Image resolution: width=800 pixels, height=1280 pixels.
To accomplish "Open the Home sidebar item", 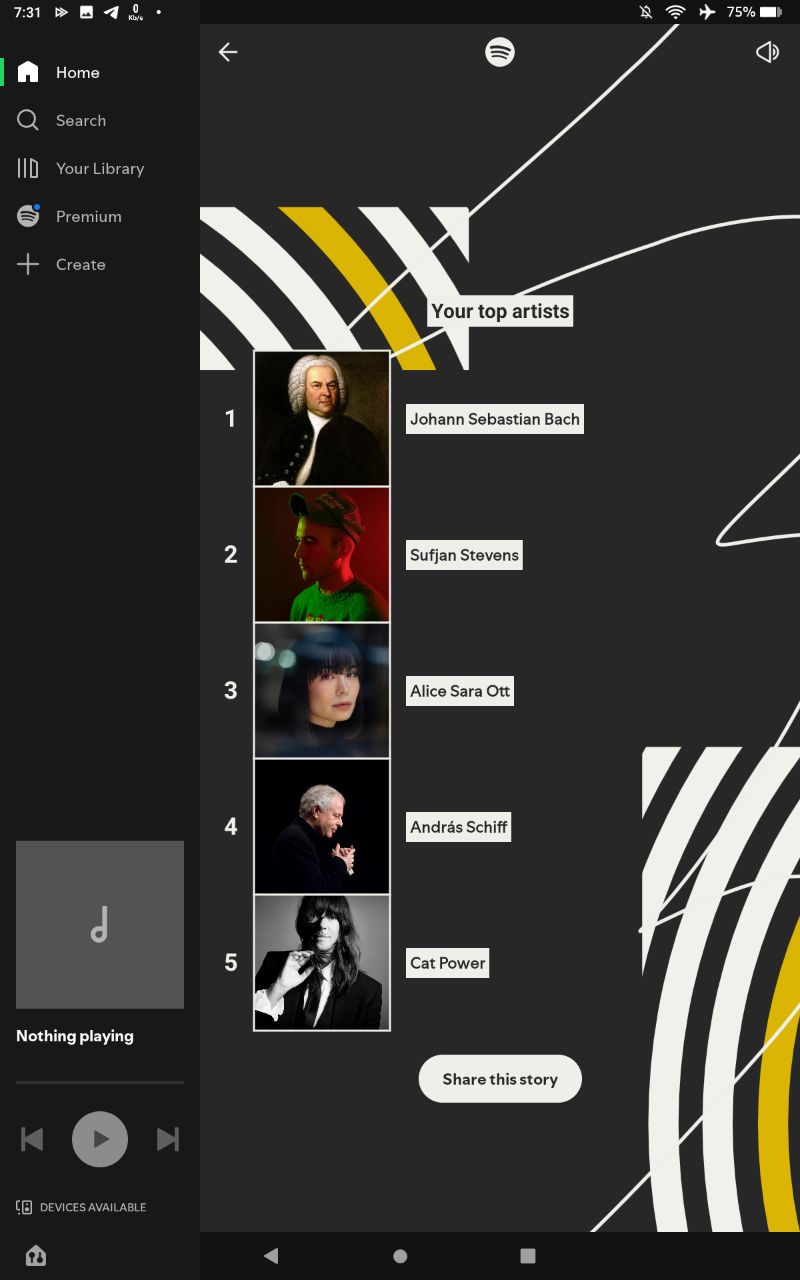I will [100, 72].
